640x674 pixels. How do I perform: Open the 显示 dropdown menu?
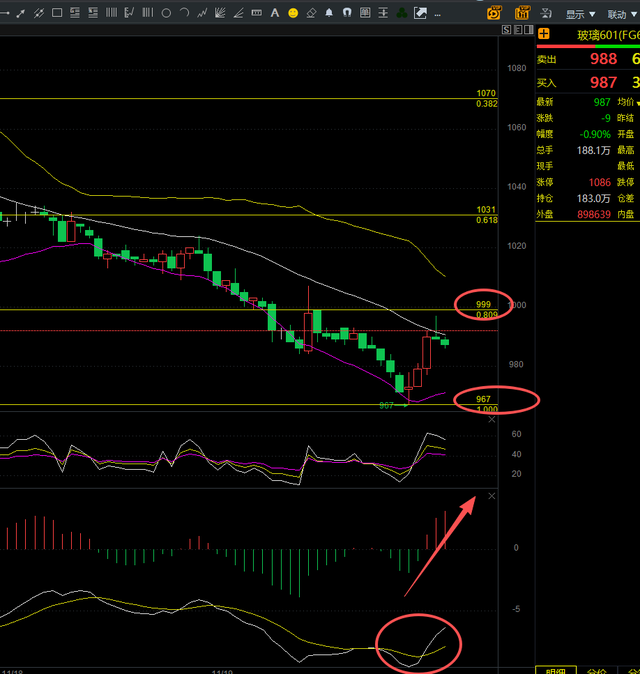tap(580, 15)
